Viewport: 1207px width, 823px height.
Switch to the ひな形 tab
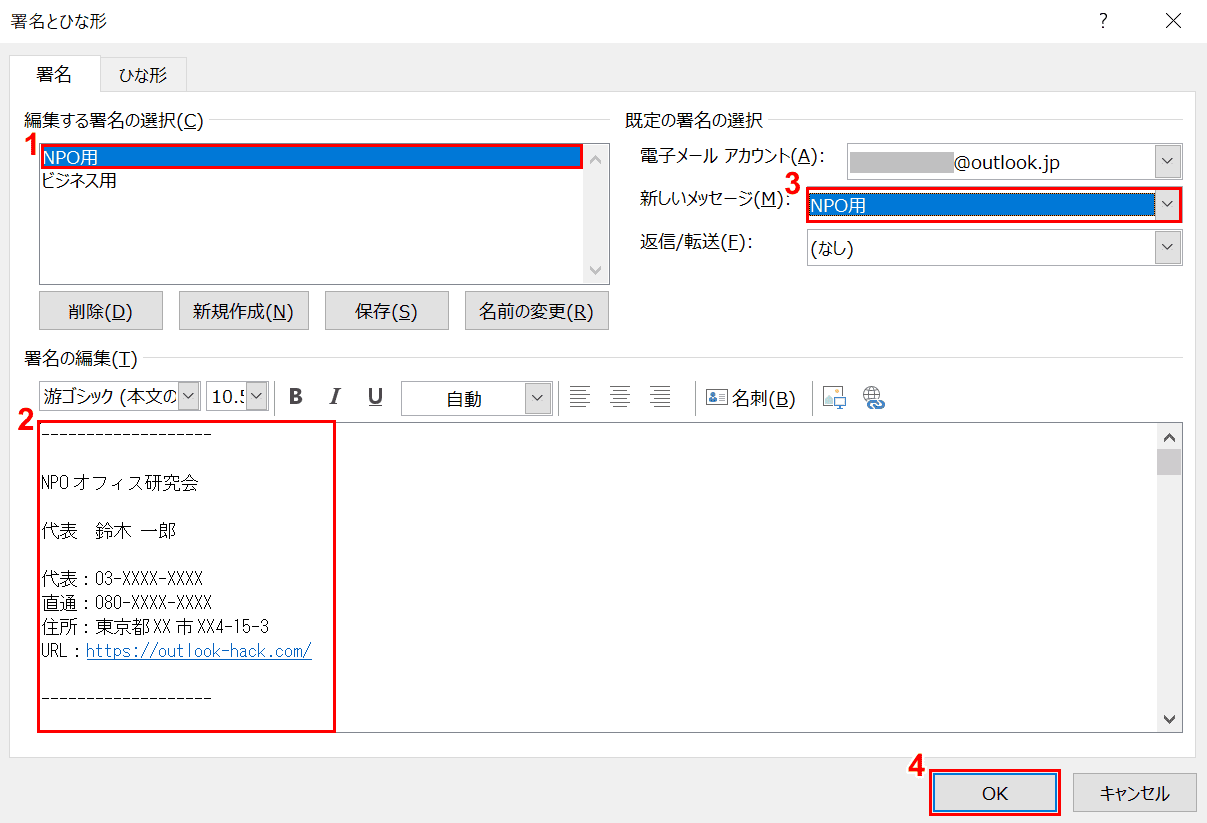point(143,74)
